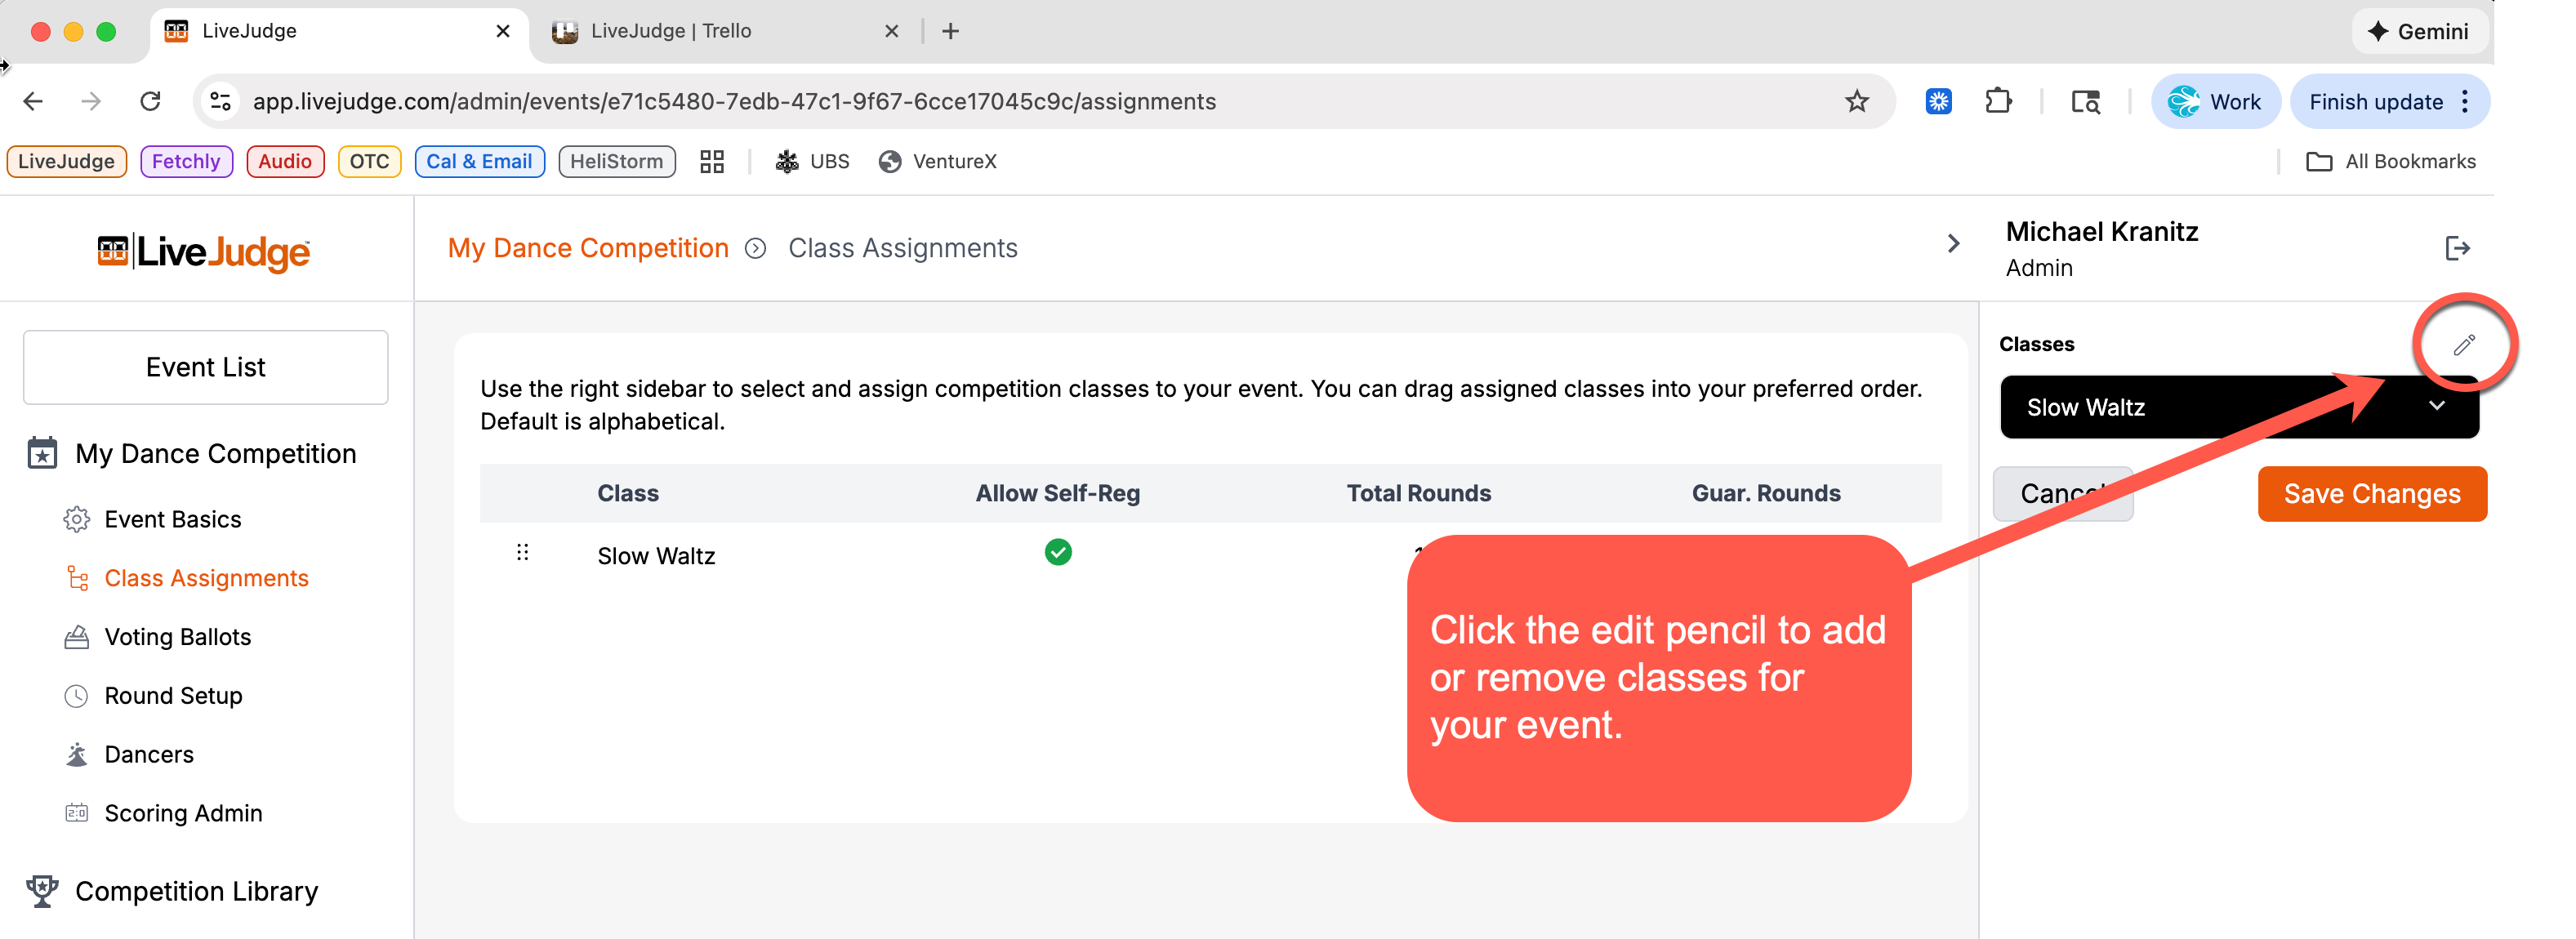Bookmark this page with the star icon
Screen dimensions: 2576x939
point(1856,101)
